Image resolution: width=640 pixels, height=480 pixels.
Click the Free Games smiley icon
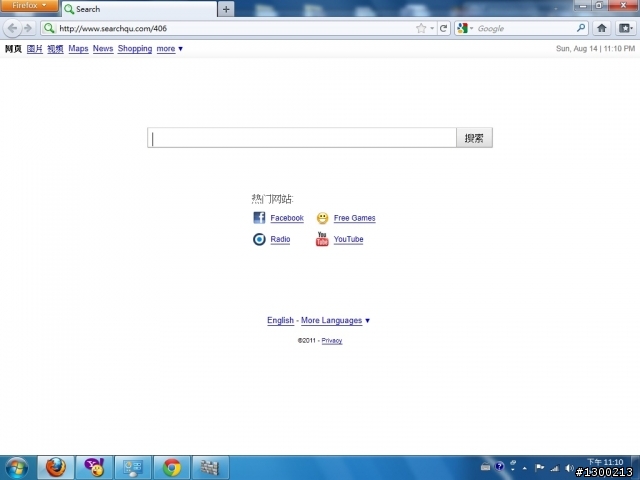(x=322, y=218)
